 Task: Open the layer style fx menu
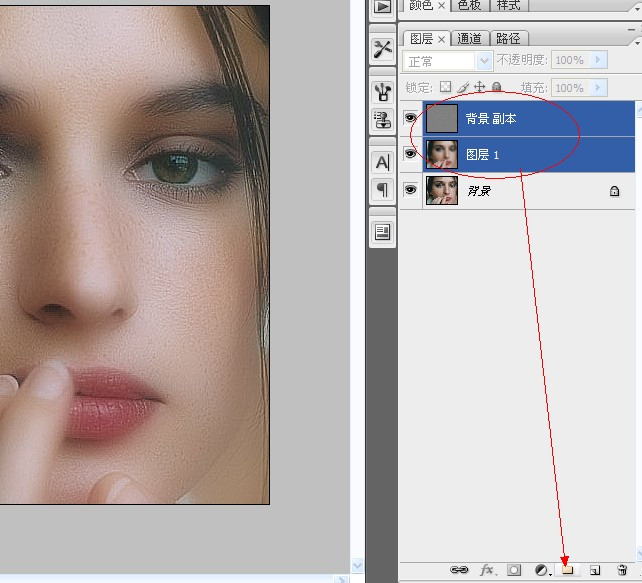tap(488, 570)
